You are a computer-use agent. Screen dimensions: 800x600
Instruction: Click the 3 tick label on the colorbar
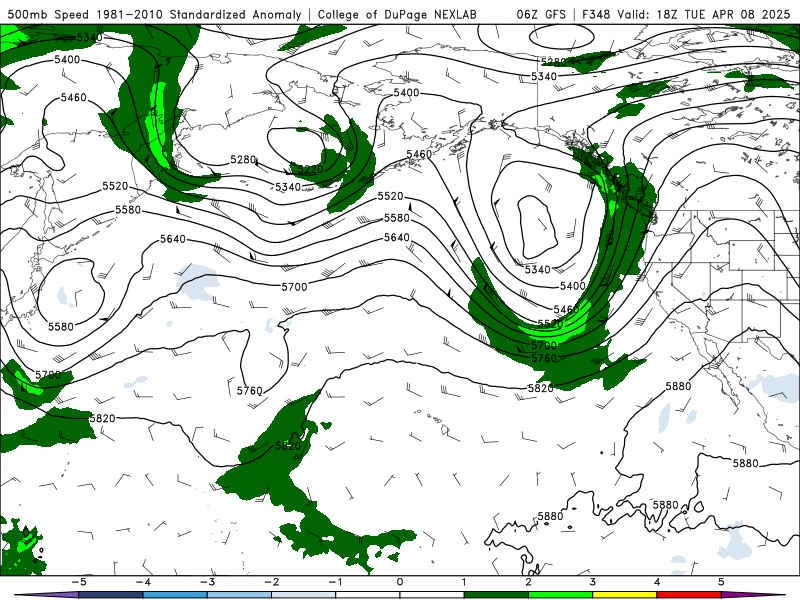click(x=593, y=582)
